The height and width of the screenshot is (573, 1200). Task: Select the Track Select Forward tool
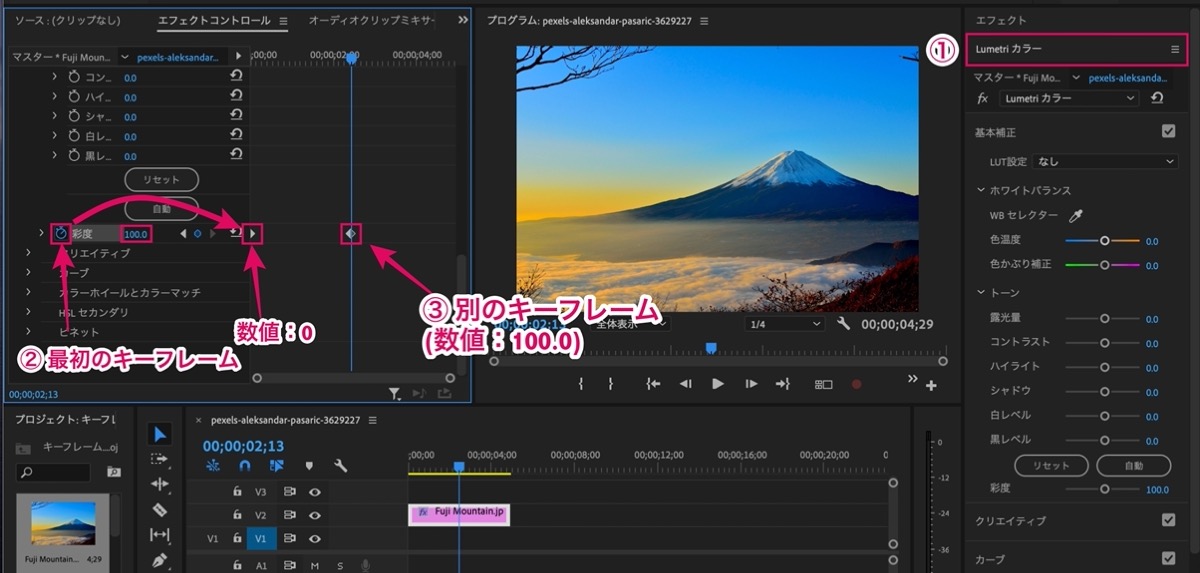(x=160, y=459)
